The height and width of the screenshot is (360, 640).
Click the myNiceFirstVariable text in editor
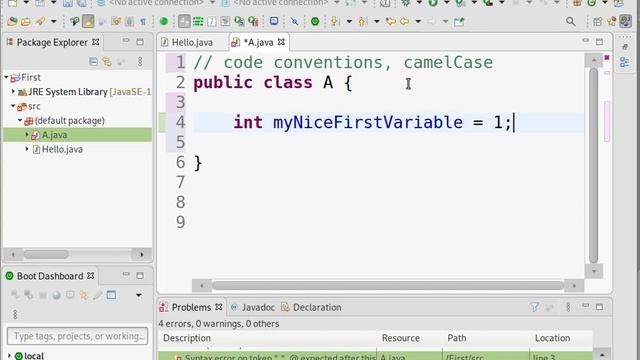[x=368, y=122]
